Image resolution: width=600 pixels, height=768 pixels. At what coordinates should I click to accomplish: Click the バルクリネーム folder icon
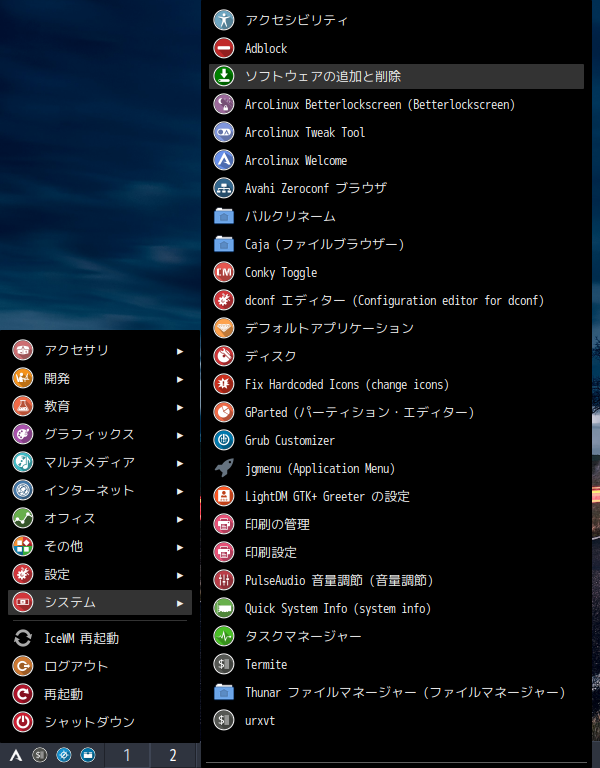tap(224, 216)
